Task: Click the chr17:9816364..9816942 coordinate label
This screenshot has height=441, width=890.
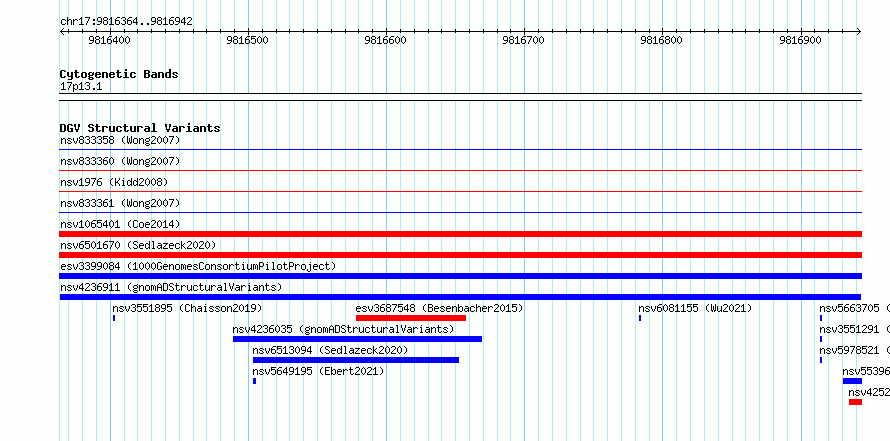Action: (126, 22)
